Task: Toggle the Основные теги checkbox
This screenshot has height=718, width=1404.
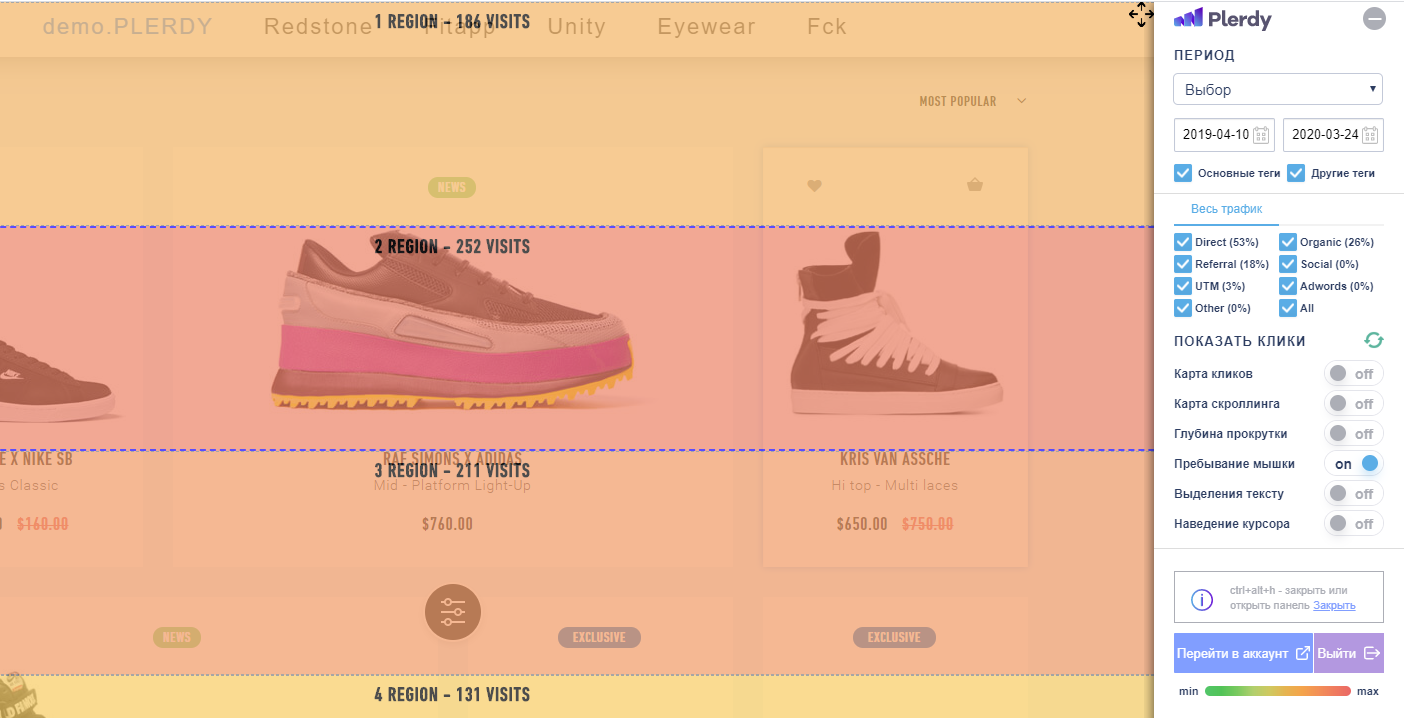Action: click(x=1183, y=173)
